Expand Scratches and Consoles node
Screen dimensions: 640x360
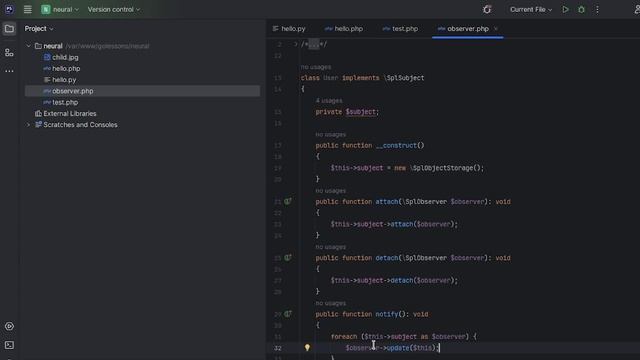coord(29,125)
